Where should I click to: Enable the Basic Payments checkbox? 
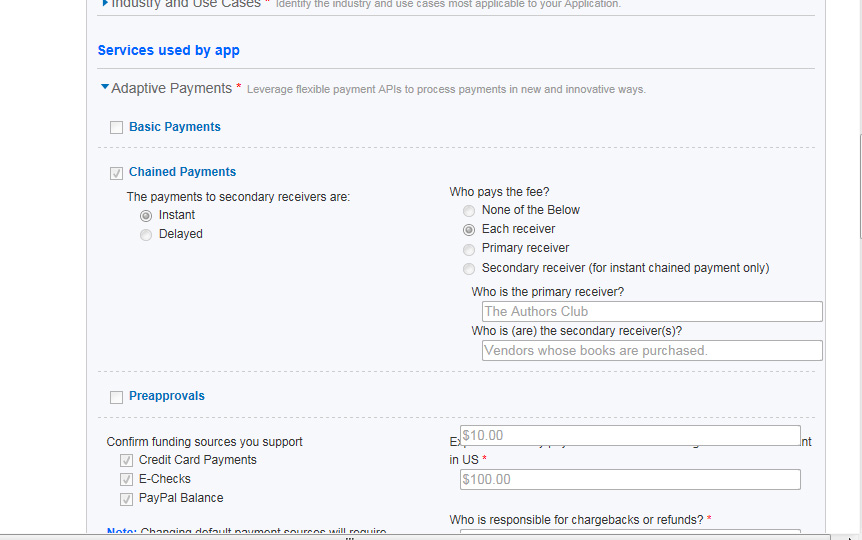pos(117,128)
